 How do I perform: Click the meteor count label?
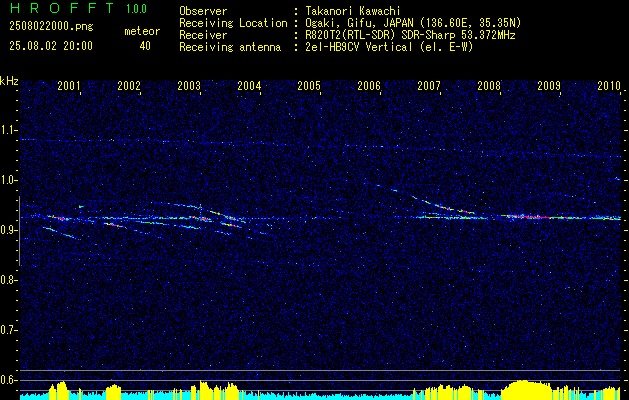(142, 31)
